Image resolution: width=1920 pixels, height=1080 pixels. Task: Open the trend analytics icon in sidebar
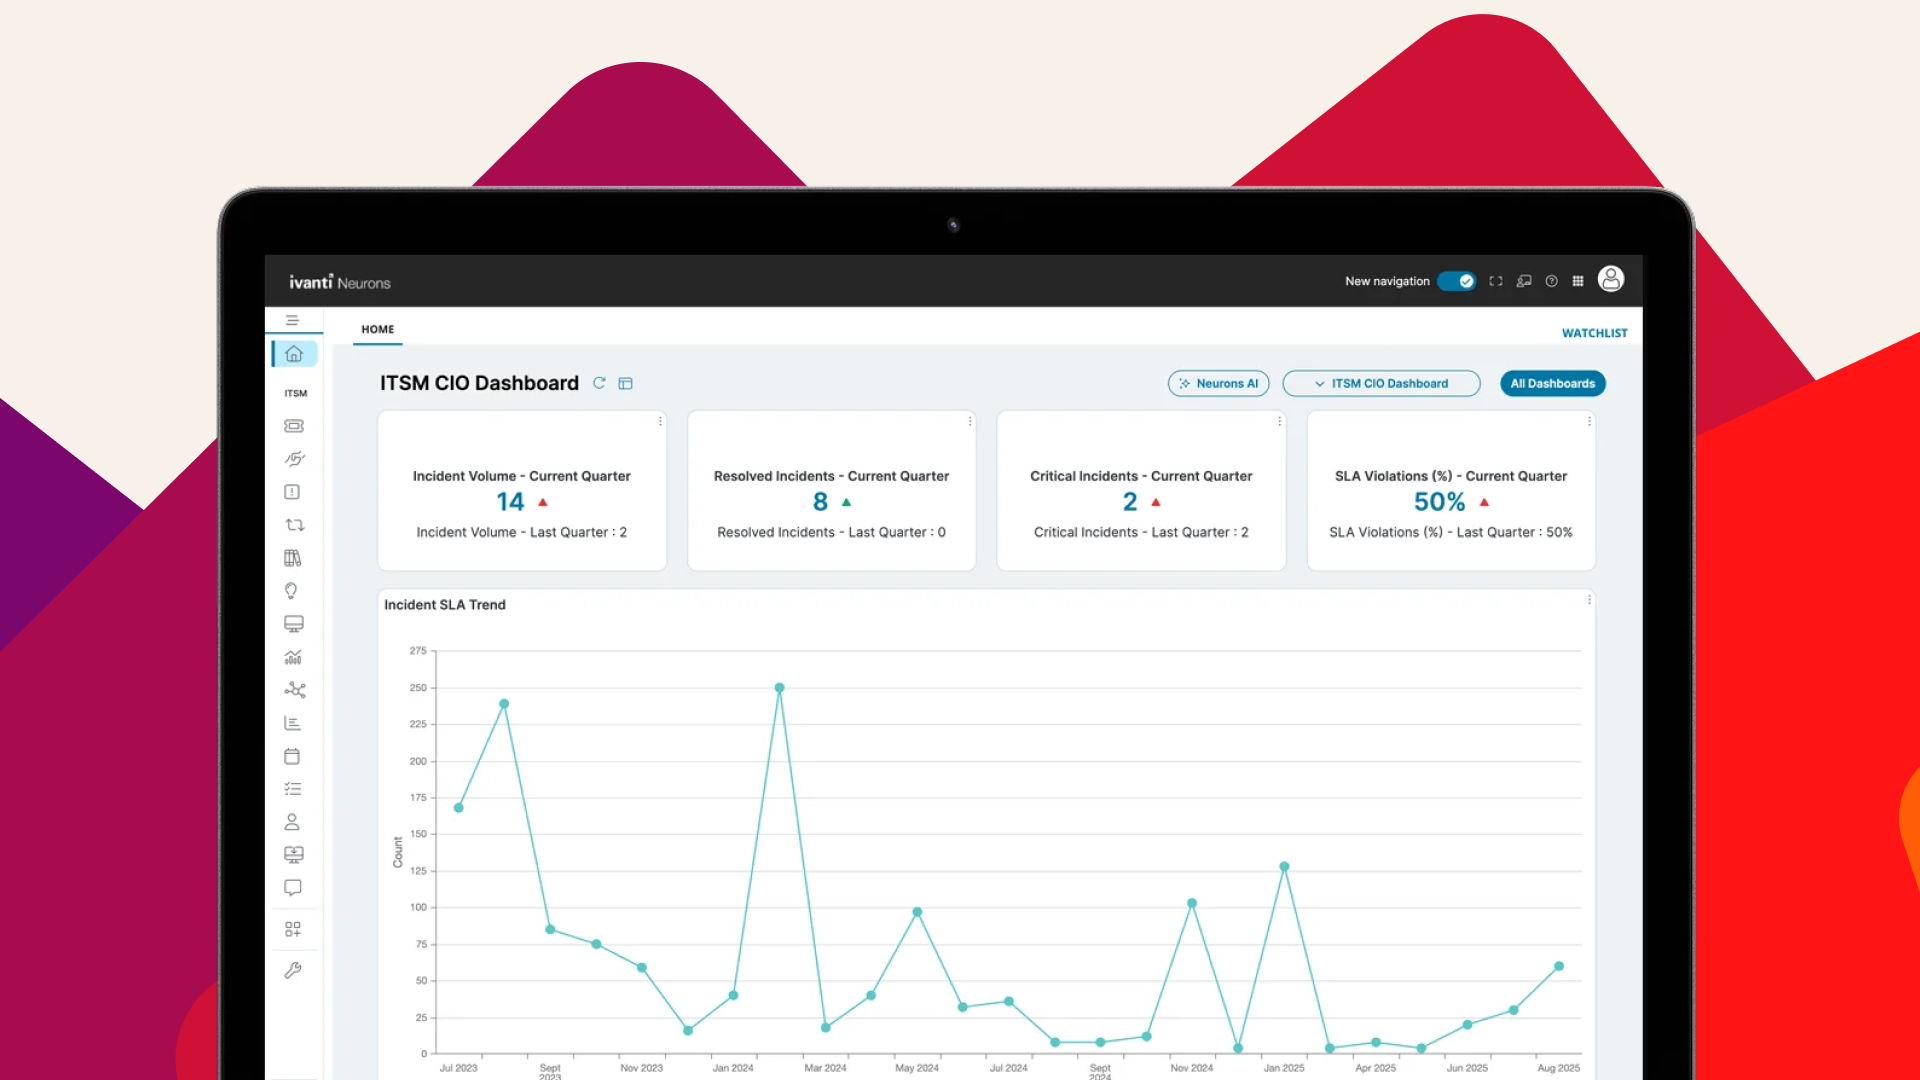(x=293, y=657)
